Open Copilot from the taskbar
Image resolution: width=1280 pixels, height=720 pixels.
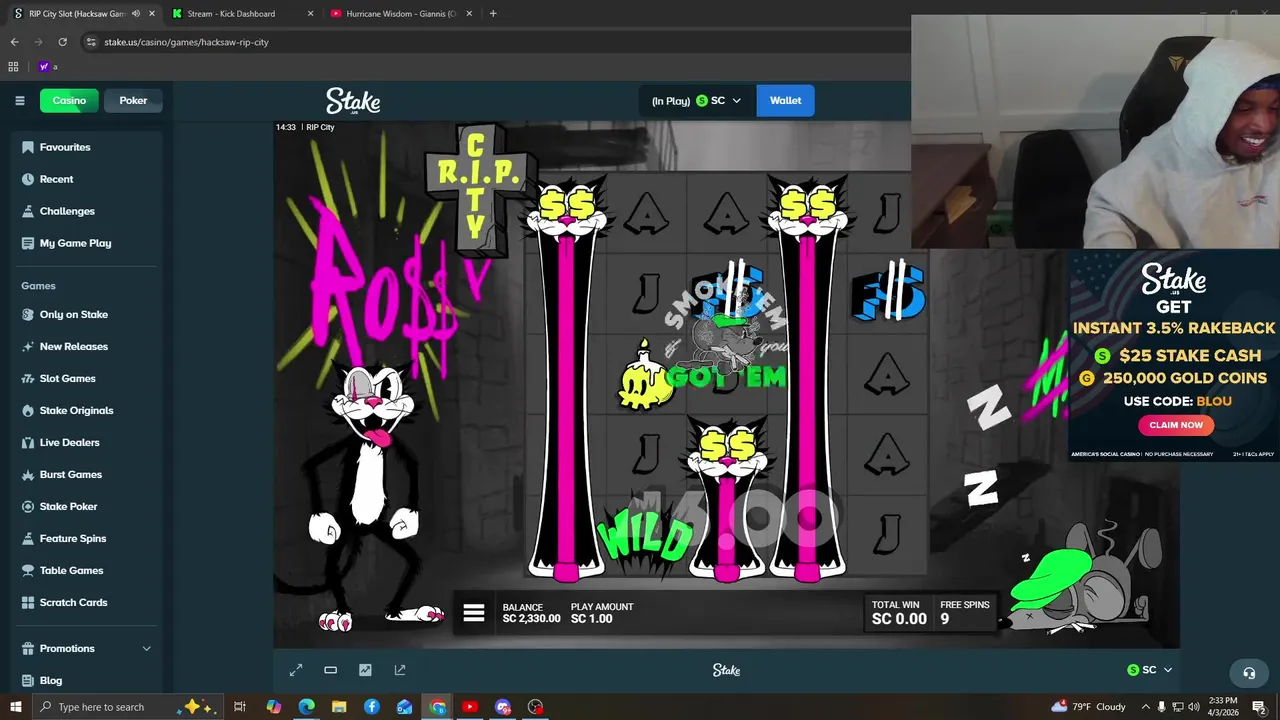[x=273, y=707]
